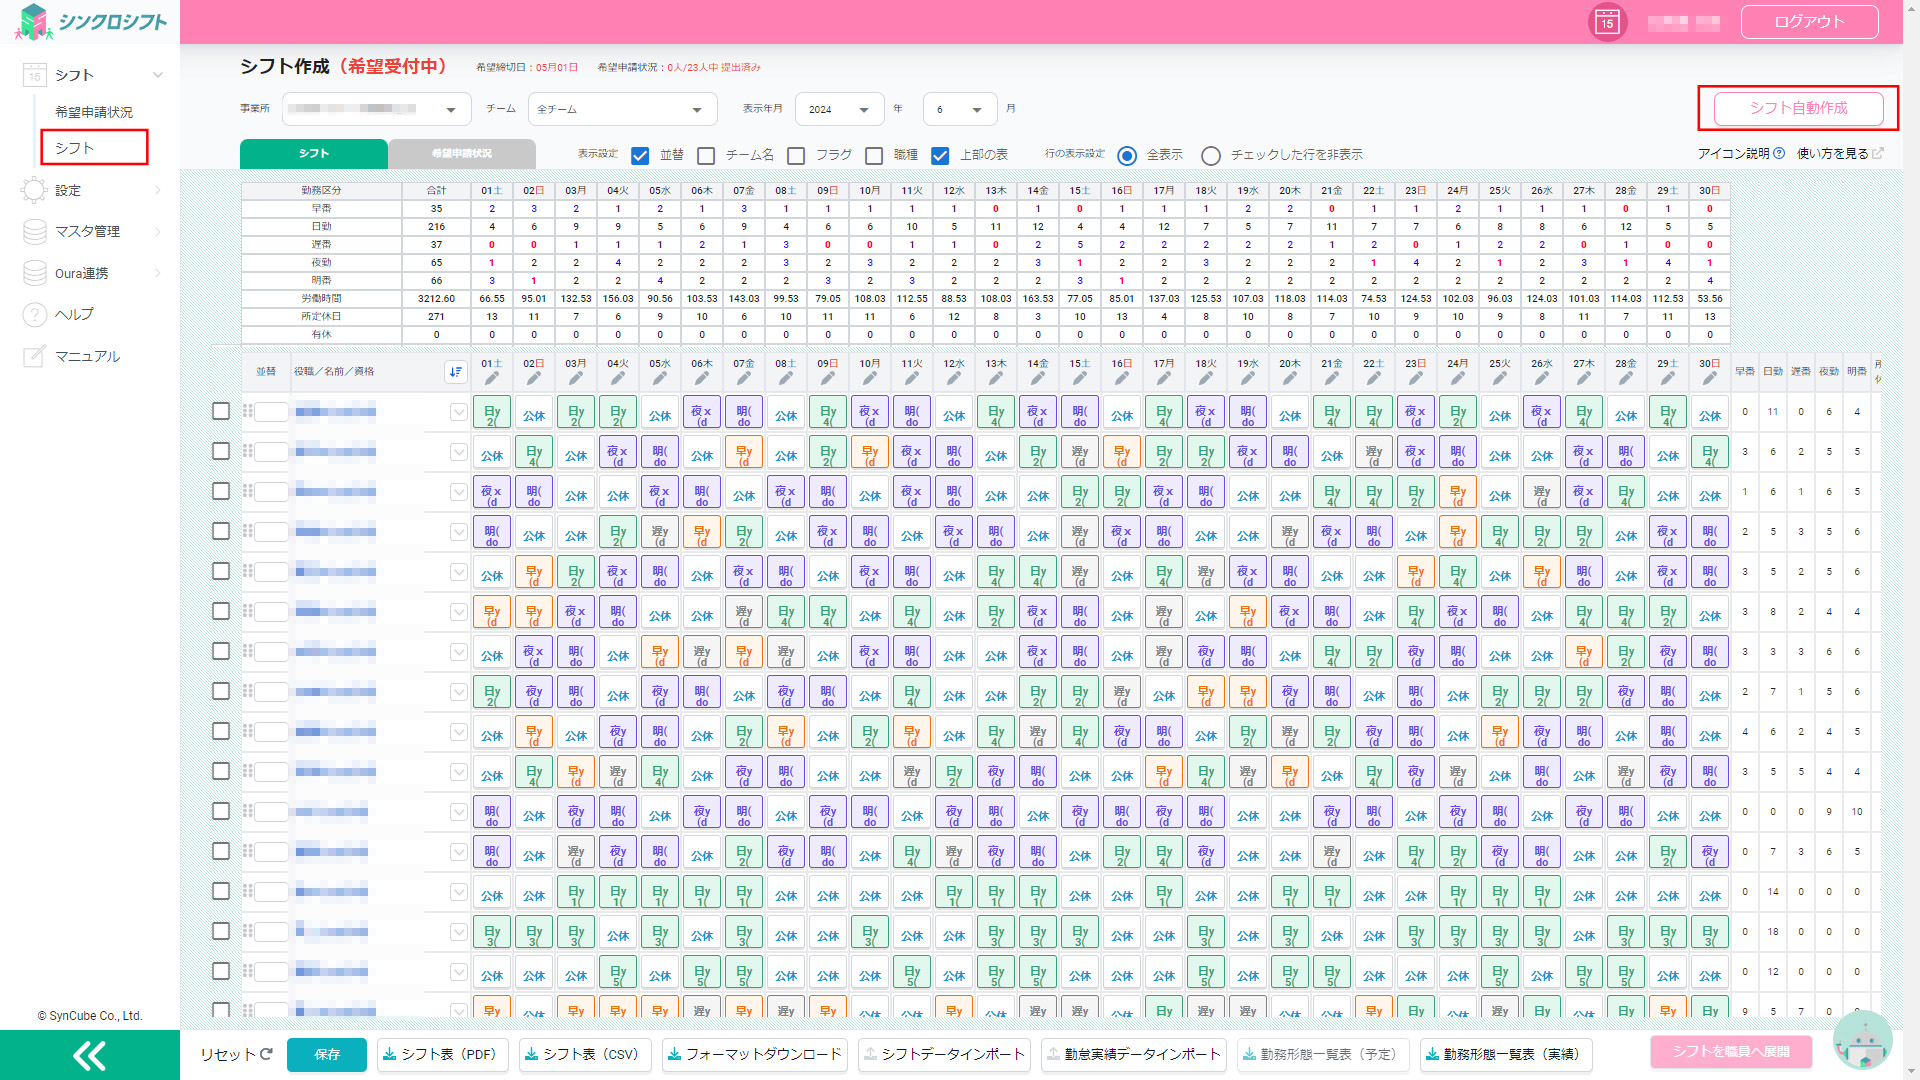Click the pencil edit icon under 20木 column
The width and height of the screenshot is (1920, 1080).
[1290, 379]
